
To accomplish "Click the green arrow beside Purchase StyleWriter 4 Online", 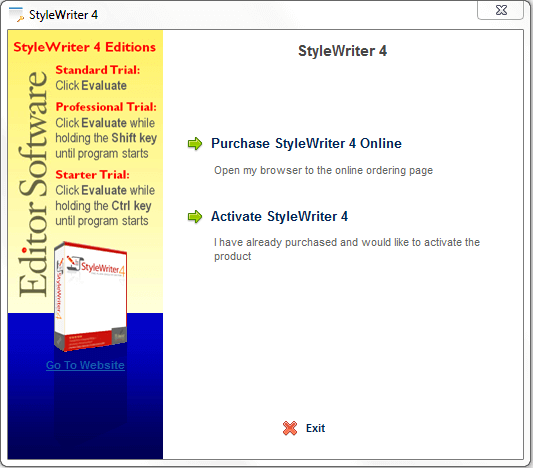I will click(x=195, y=144).
